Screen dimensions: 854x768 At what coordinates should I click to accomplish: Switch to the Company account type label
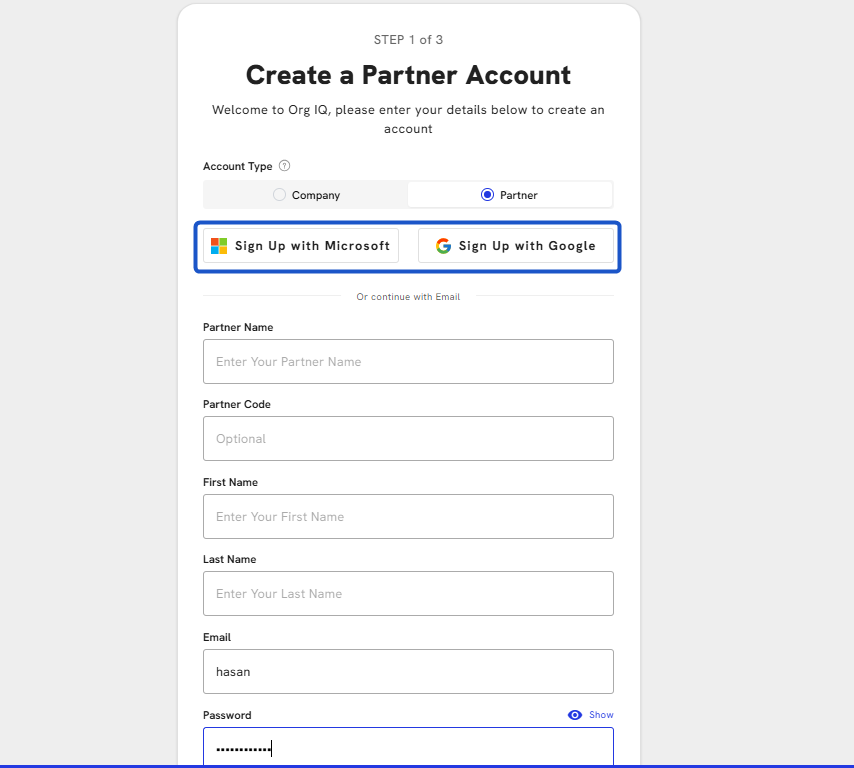[316, 195]
